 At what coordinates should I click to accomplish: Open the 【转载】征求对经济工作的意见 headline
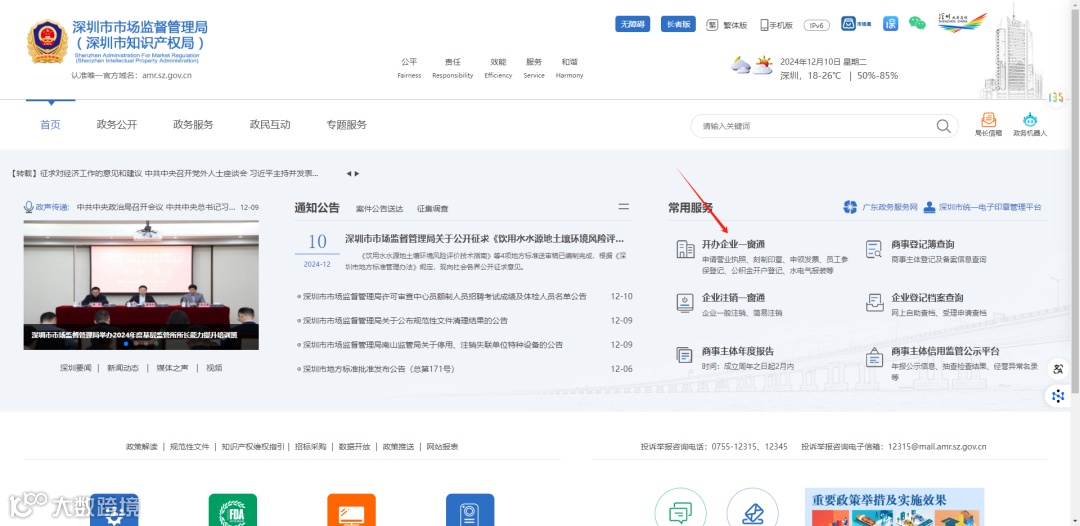(165, 173)
